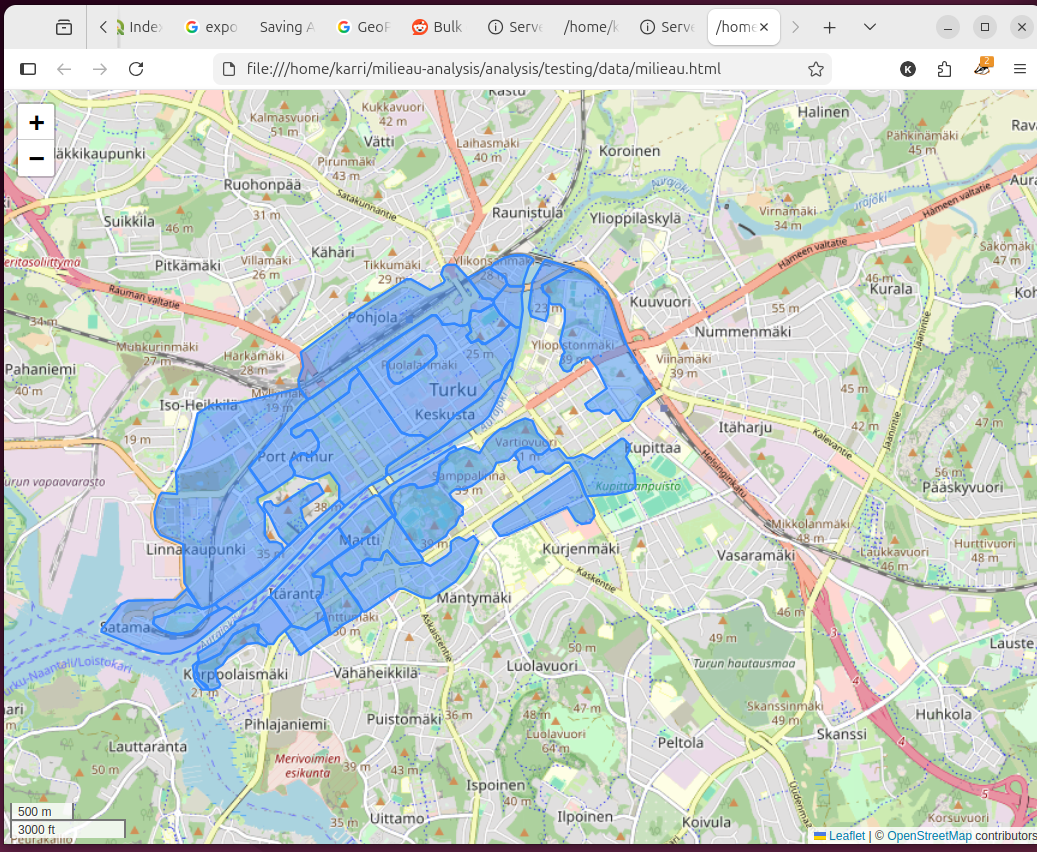Open the extensions puzzle icon
The image size is (1037, 852).
944,69
